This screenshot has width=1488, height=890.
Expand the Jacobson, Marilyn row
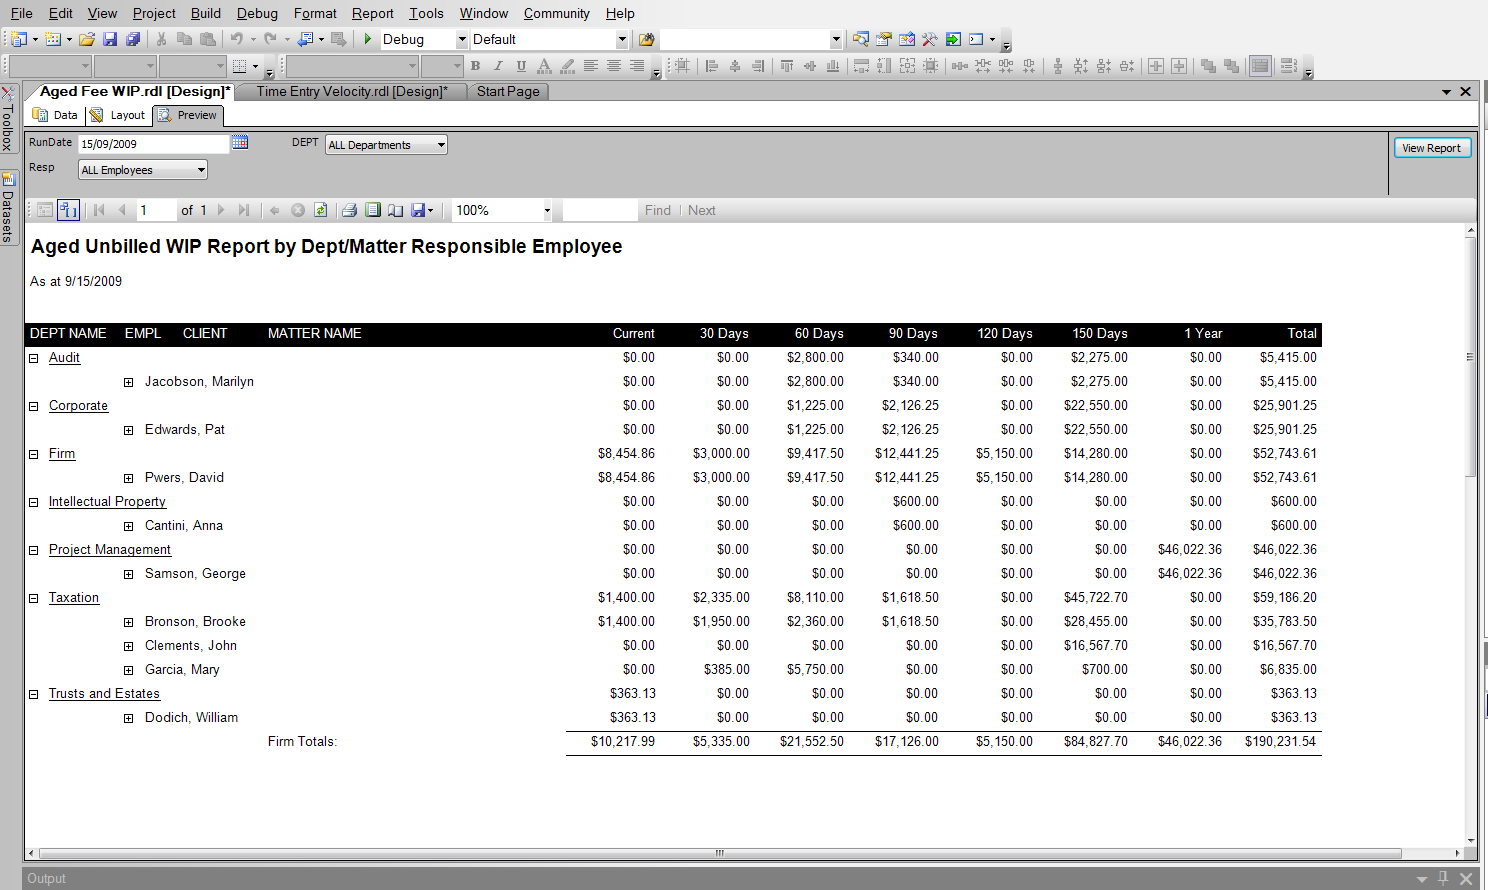click(x=128, y=382)
